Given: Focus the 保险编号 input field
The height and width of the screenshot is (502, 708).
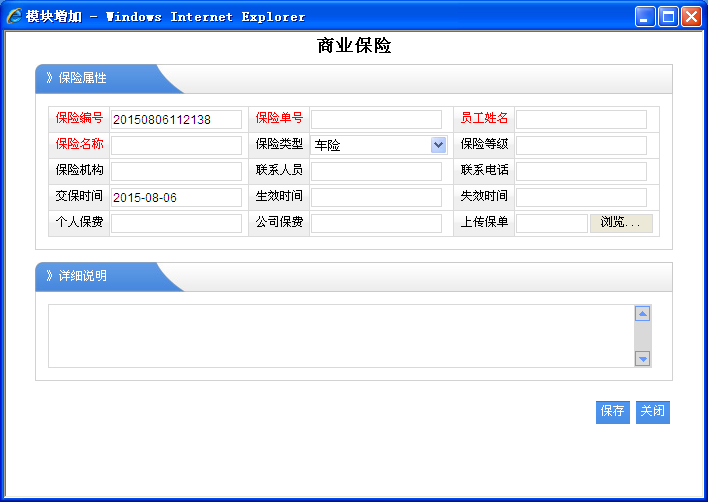Looking at the screenshot, I should pyautogui.click(x=176, y=120).
